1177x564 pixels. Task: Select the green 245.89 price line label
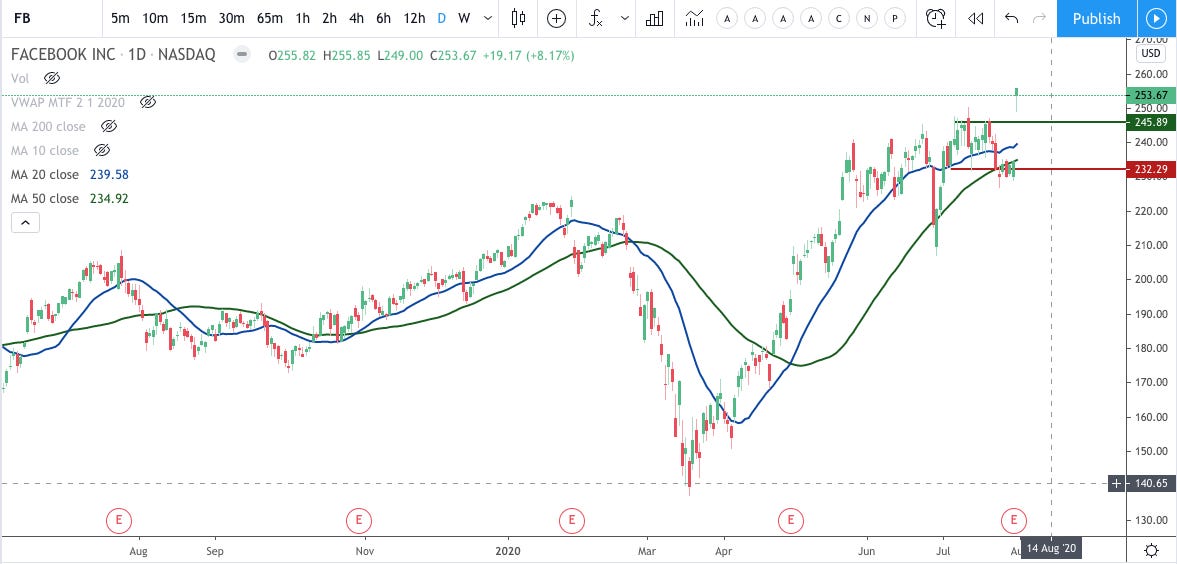click(1151, 122)
